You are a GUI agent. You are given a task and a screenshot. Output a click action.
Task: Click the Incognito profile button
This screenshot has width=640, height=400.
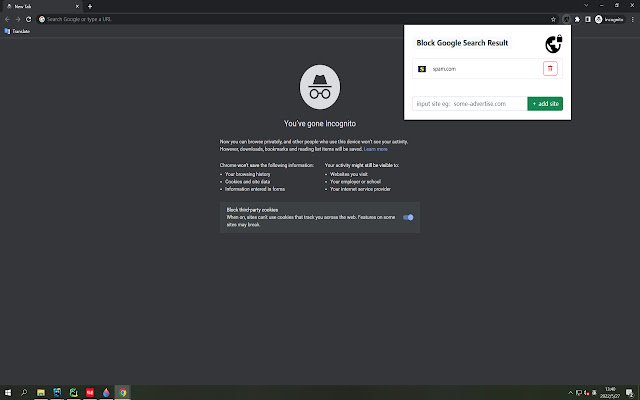coord(609,19)
